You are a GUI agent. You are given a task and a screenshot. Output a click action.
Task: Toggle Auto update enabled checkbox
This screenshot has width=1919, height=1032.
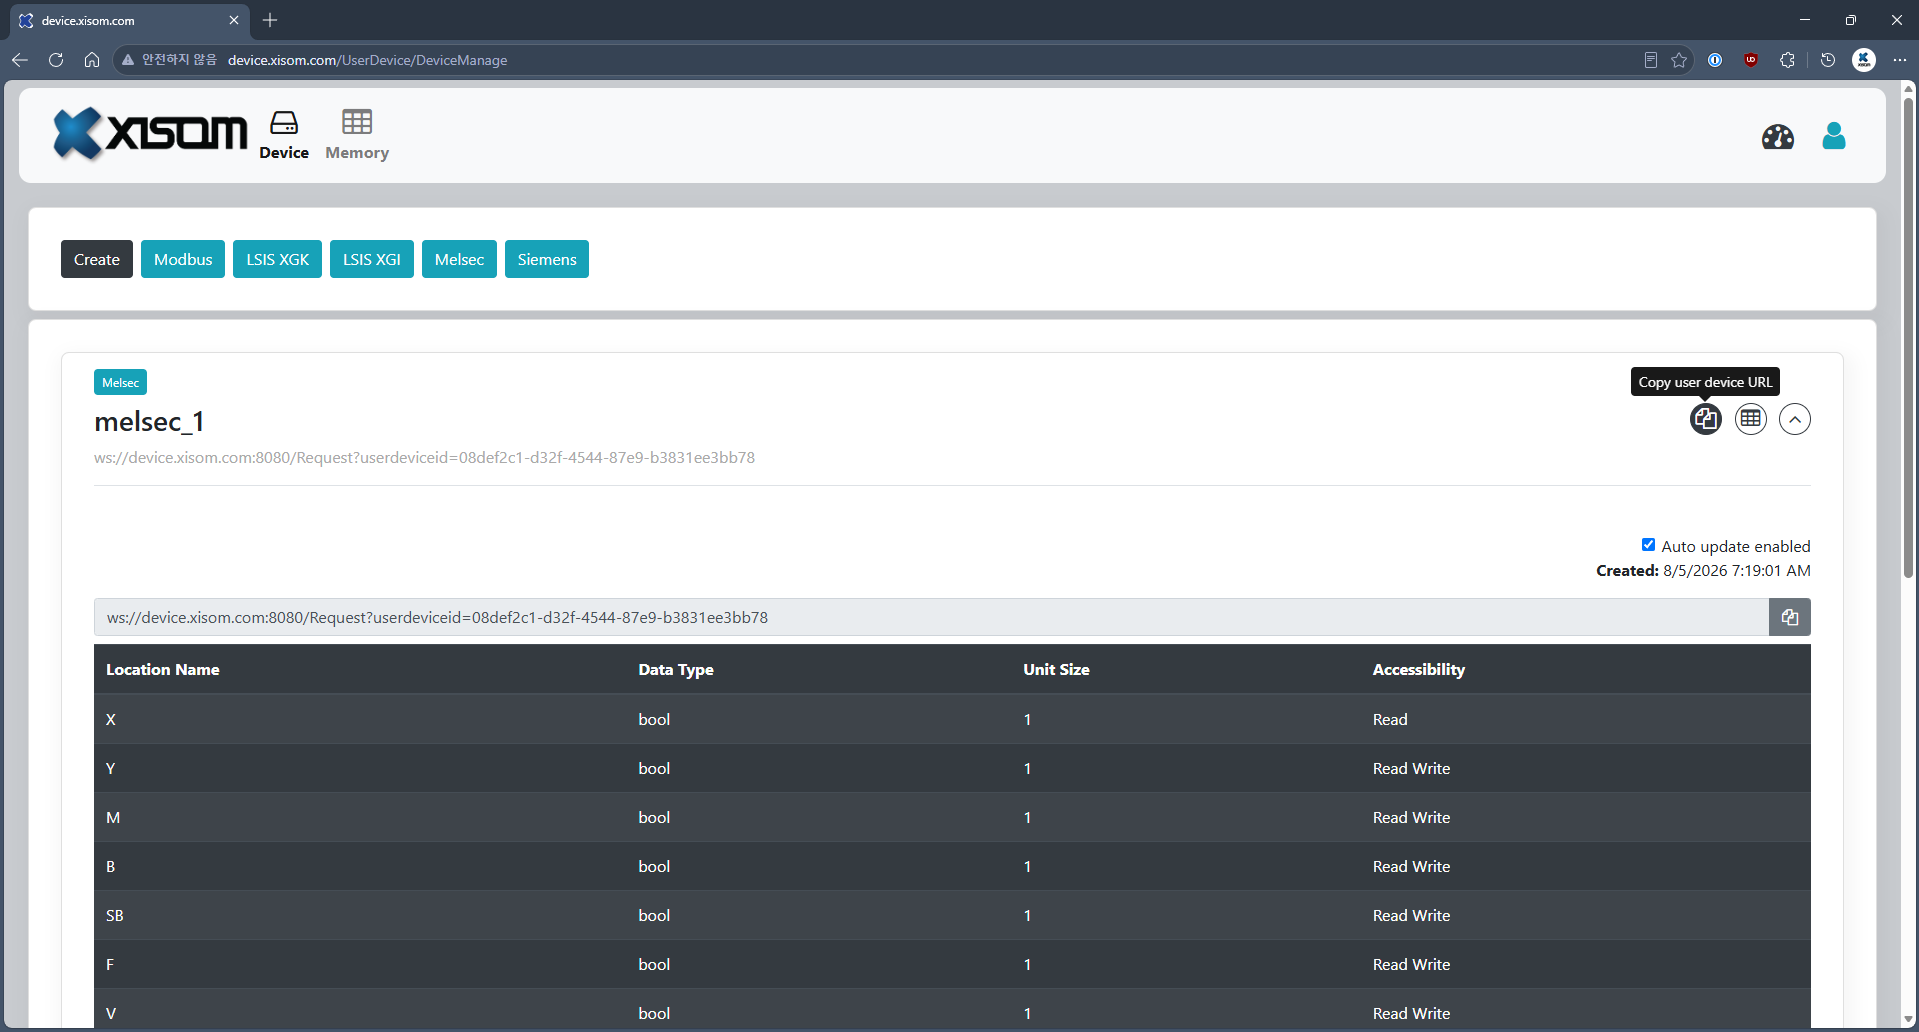[1648, 545]
